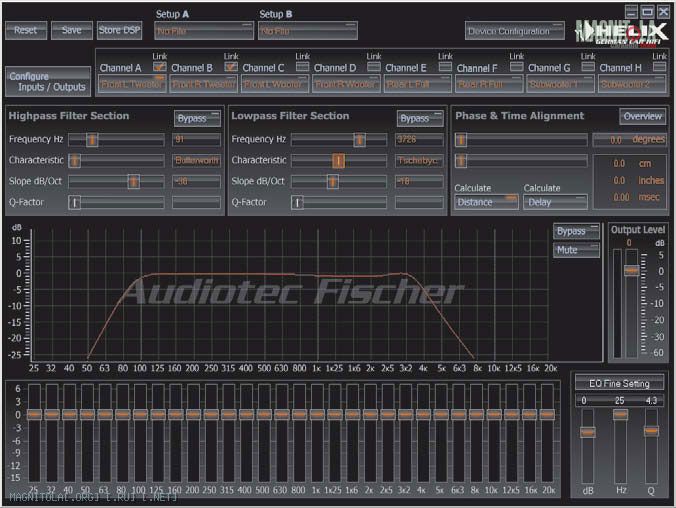Viewport: 676px width, 508px height.
Task: Enable the Link checkbox for Channel F
Action: [516, 66]
